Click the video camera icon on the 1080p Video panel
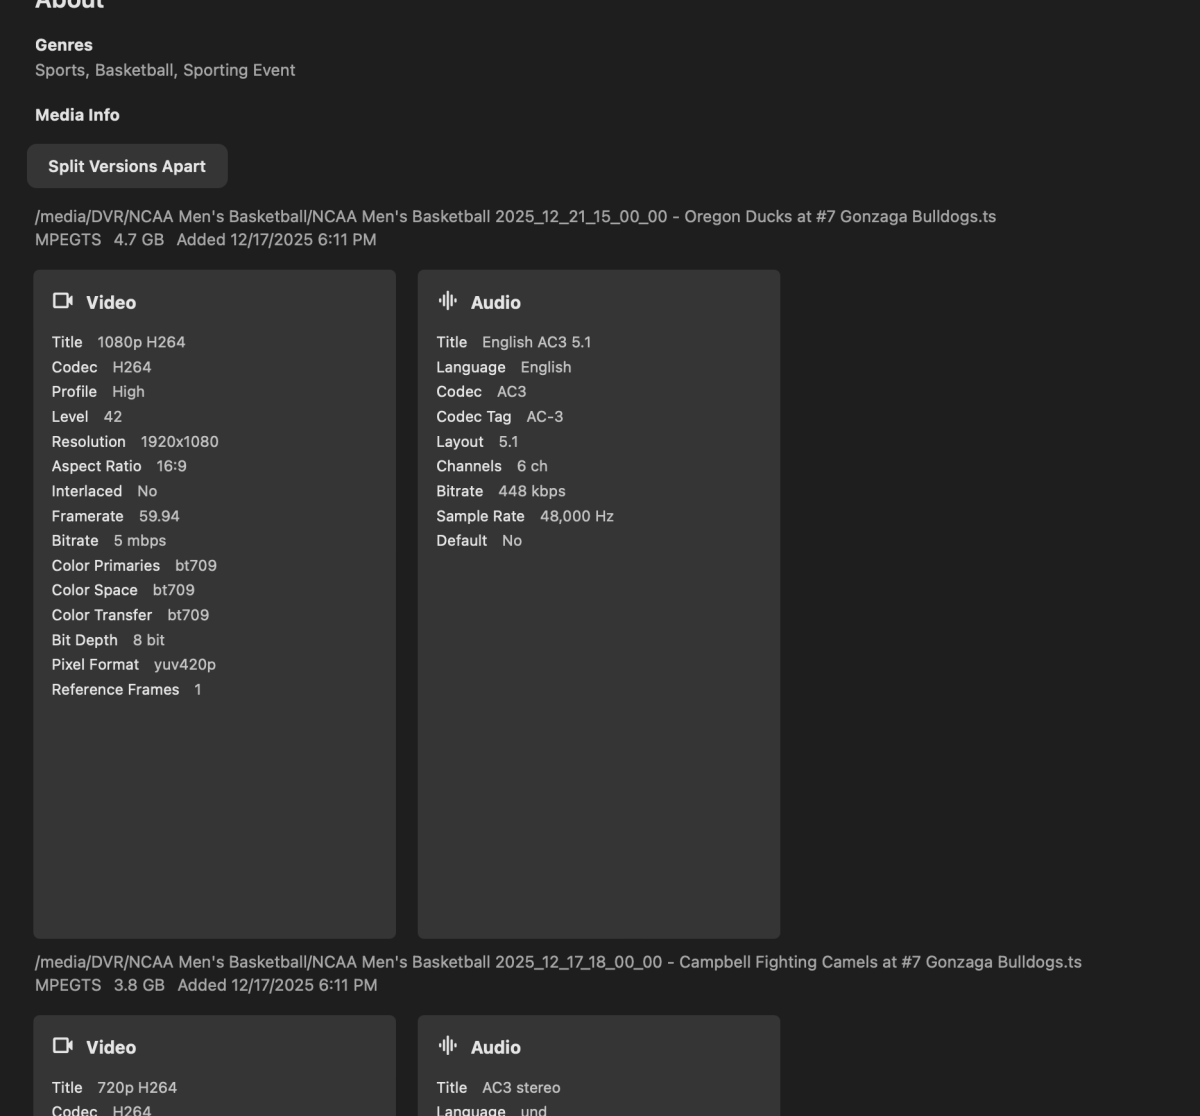1200x1116 pixels. click(63, 300)
